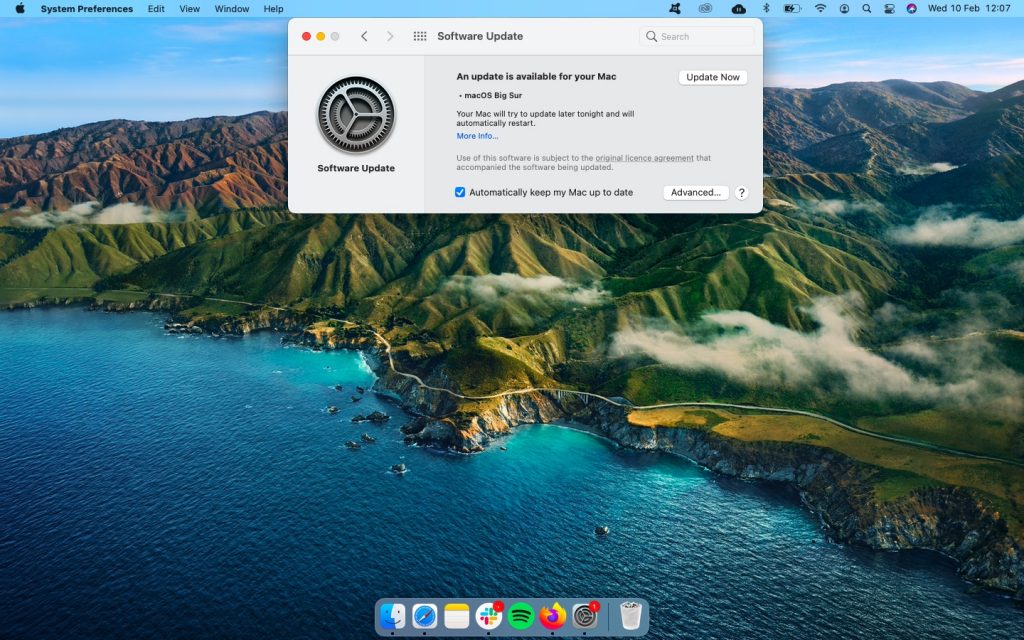Viewport: 1024px width, 640px height.
Task: Click the Bluetooth status icon
Action: [x=766, y=9]
